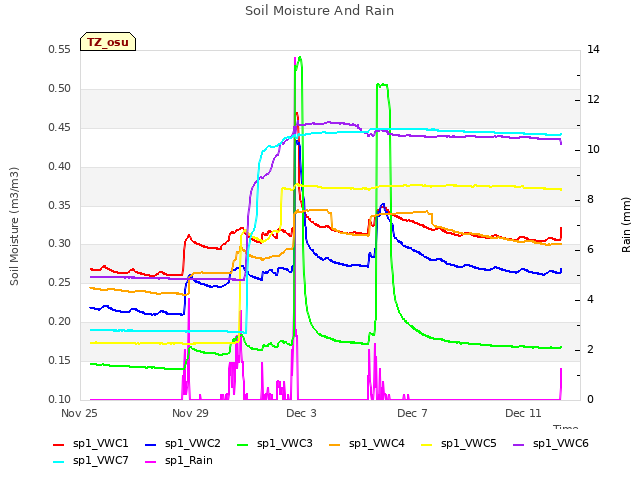Click the 8 rain axis tick label
The width and height of the screenshot is (640, 480).
click(590, 200)
